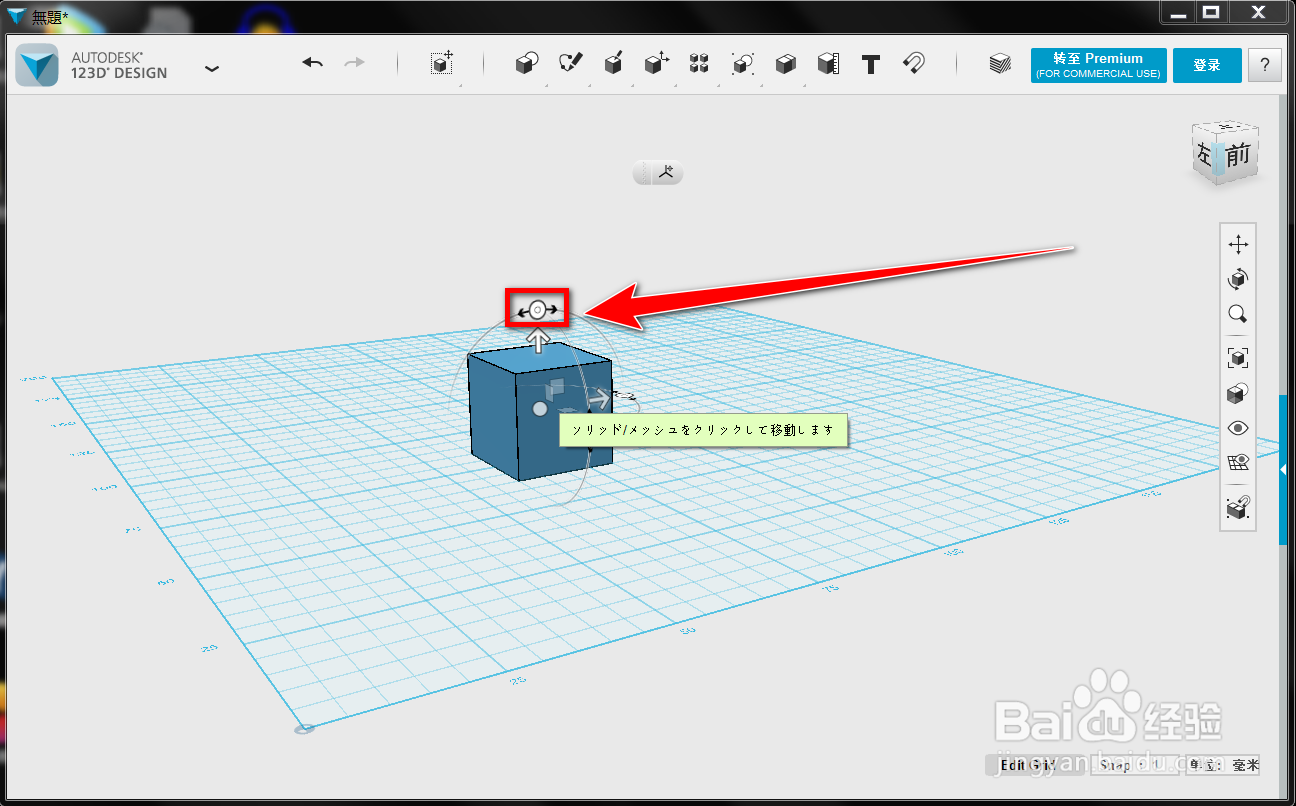The width and height of the screenshot is (1296, 806).
Task: Open the Construct tools menu
Action: click(614, 63)
